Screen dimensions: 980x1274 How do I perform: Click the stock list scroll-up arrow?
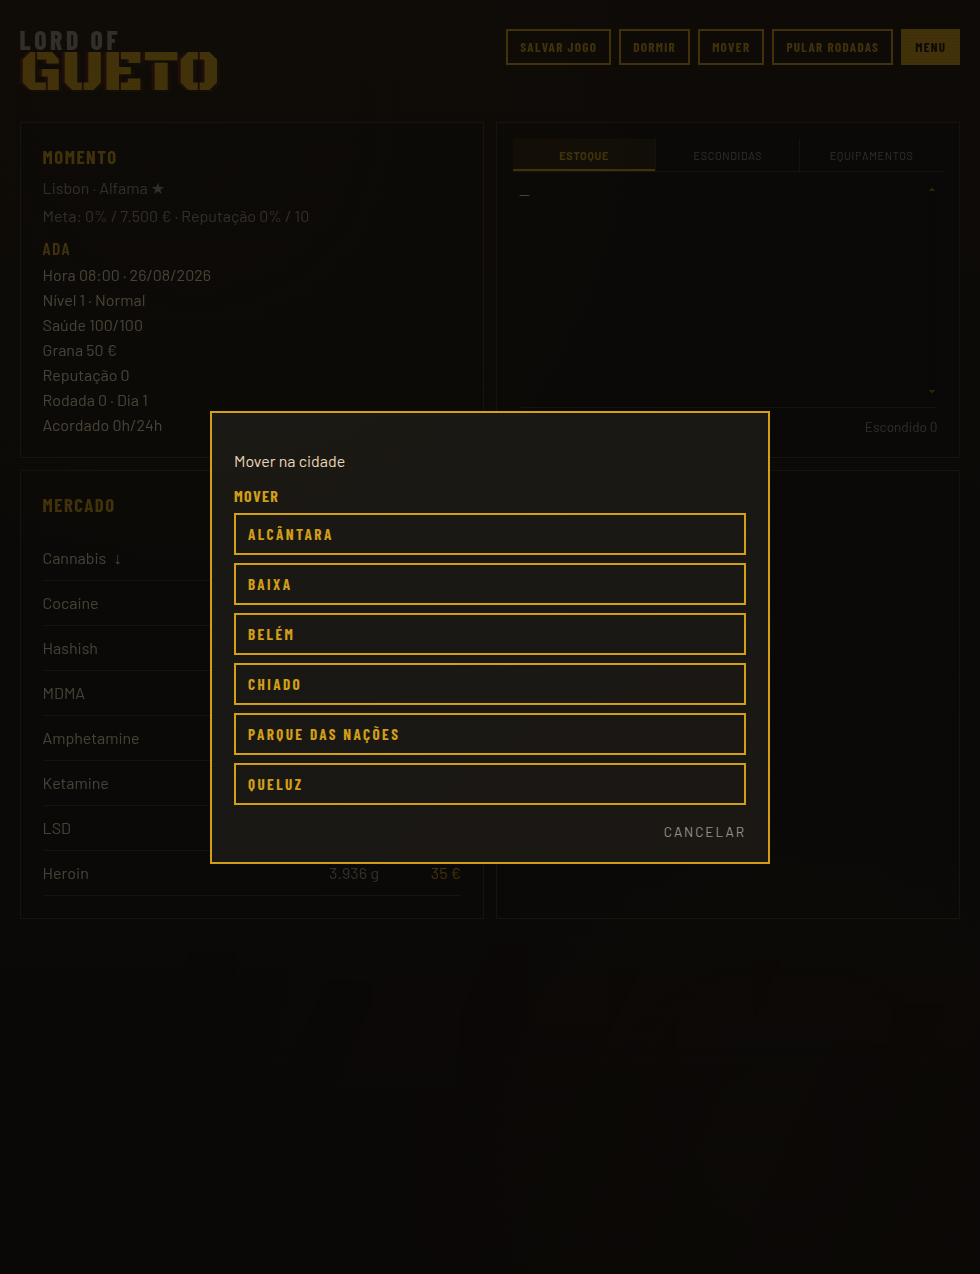[932, 190]
